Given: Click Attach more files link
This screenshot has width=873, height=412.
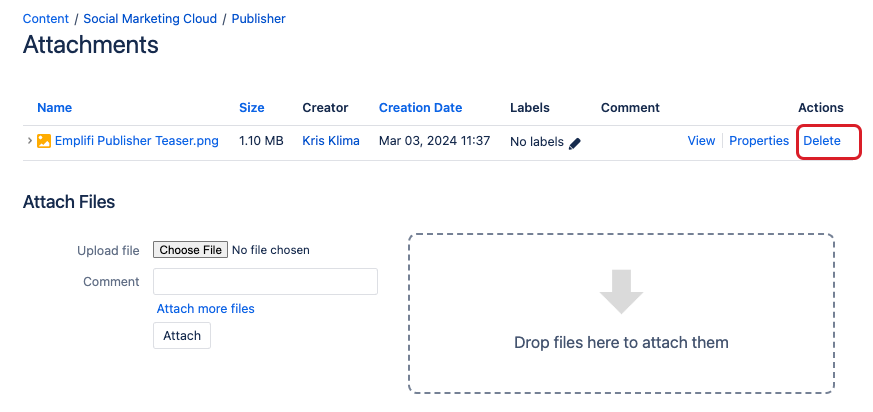Looking at the screenshot, I should [x=205, y=308].
